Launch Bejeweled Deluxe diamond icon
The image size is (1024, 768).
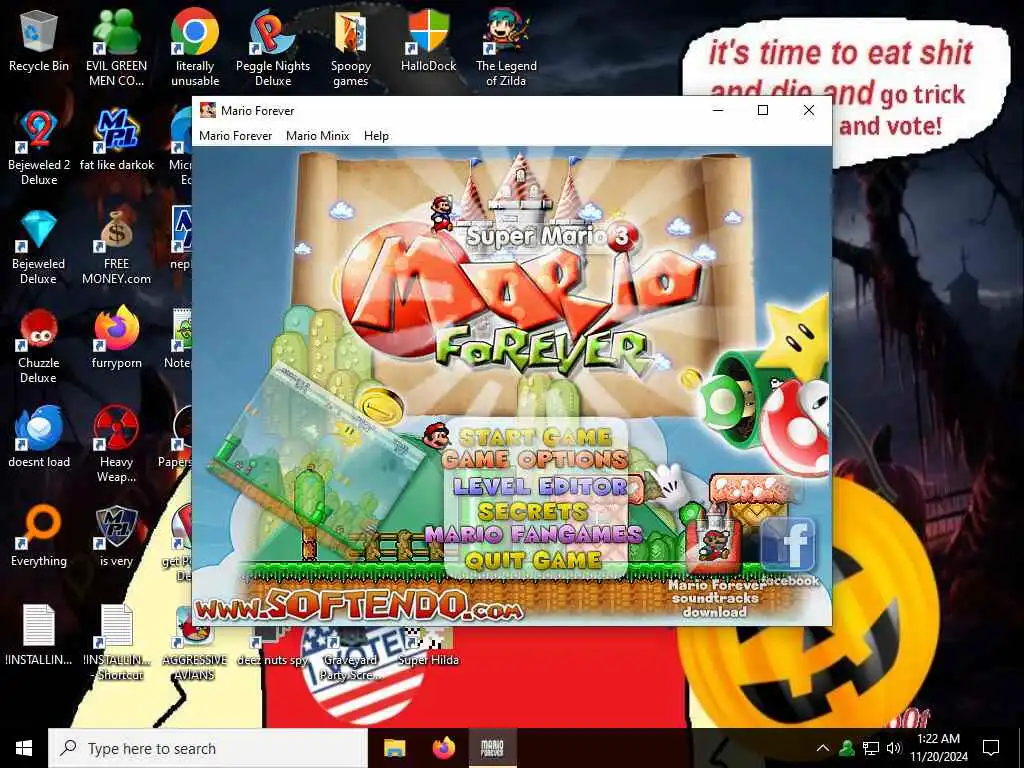click(39, 246)
